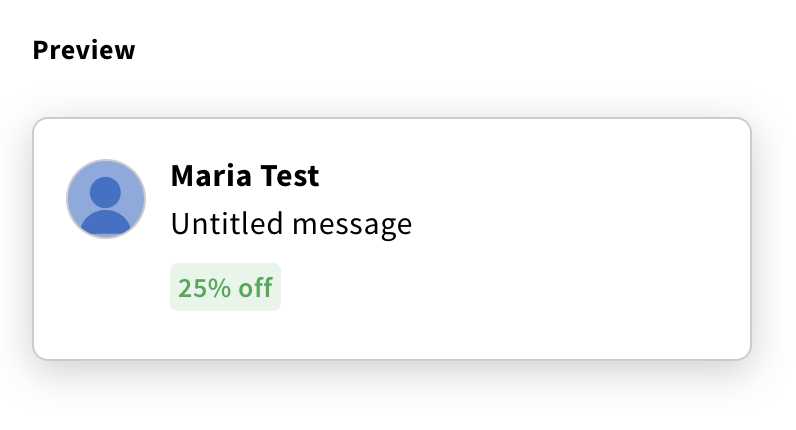The image size is (796, 430).
Task: Click the green 25% off badge
Action: pyautogui.click(x=225, y=288)
